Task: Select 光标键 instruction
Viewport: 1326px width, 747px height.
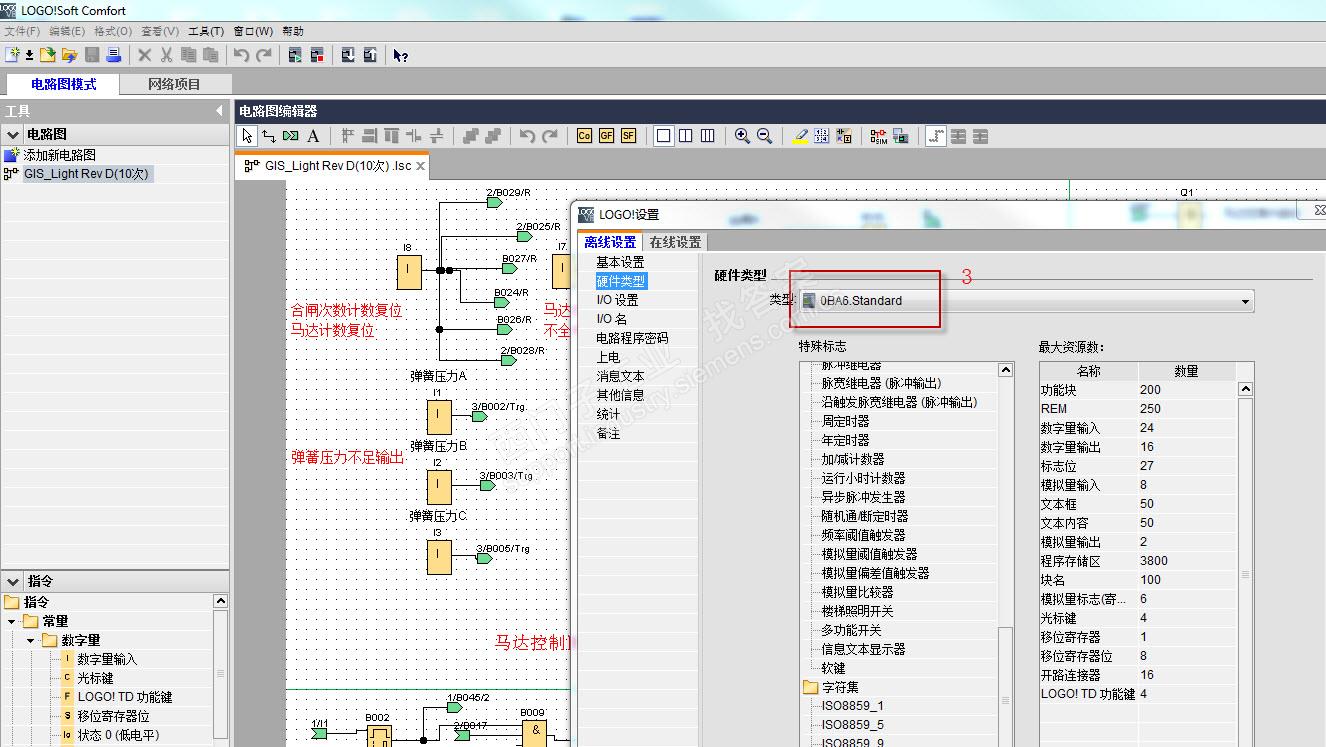Action: click(x=96, y=678)
